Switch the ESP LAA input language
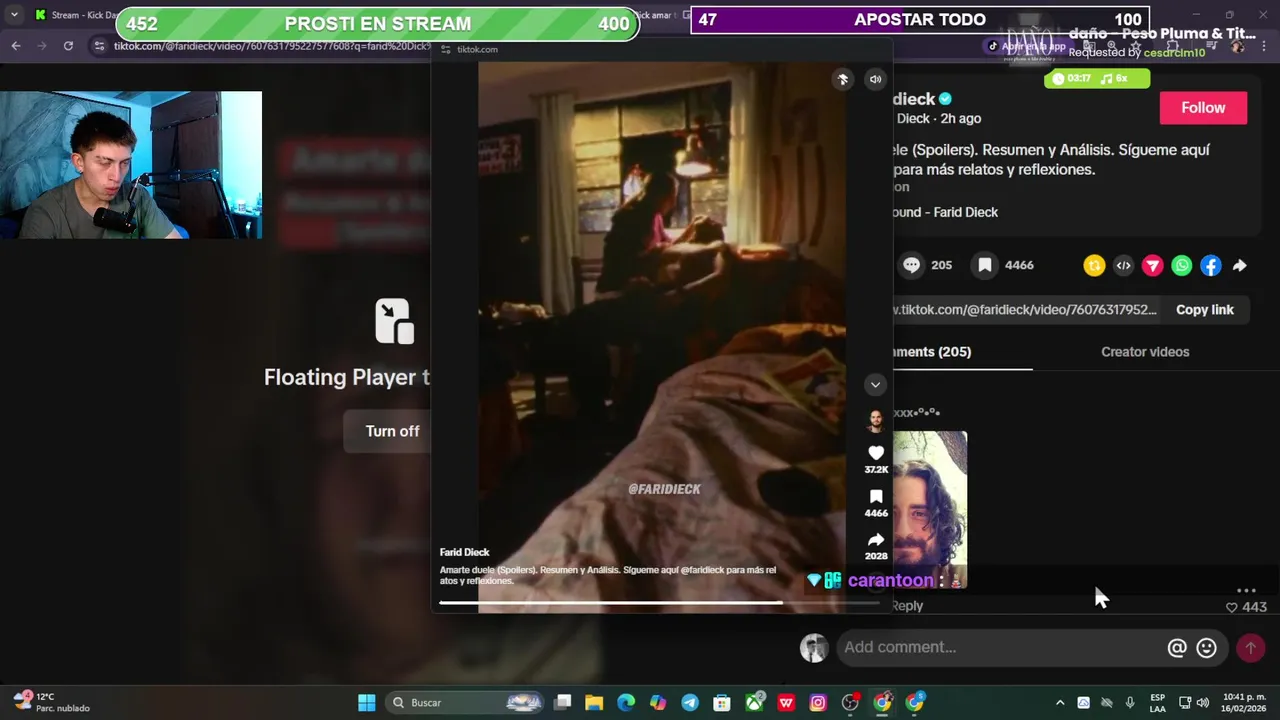Image resolution: width=1280 pixels, height=720 pixels. point(1158,703)
